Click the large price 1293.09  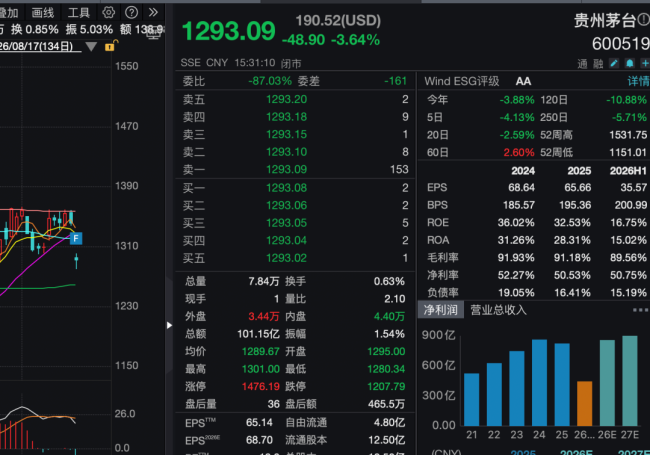(228, 31)
